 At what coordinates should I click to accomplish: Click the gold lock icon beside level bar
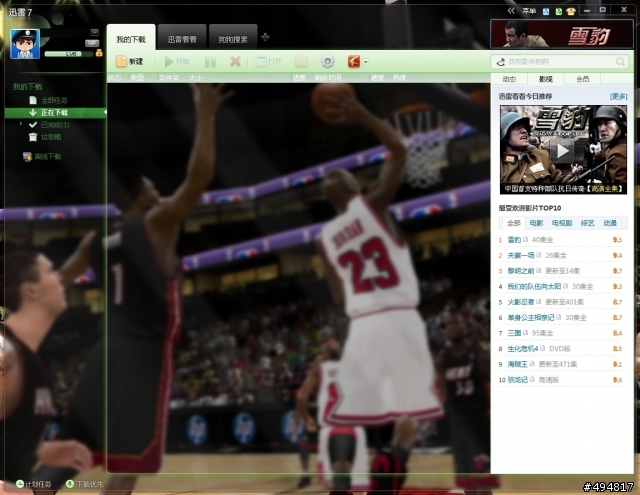pos(99,53)
